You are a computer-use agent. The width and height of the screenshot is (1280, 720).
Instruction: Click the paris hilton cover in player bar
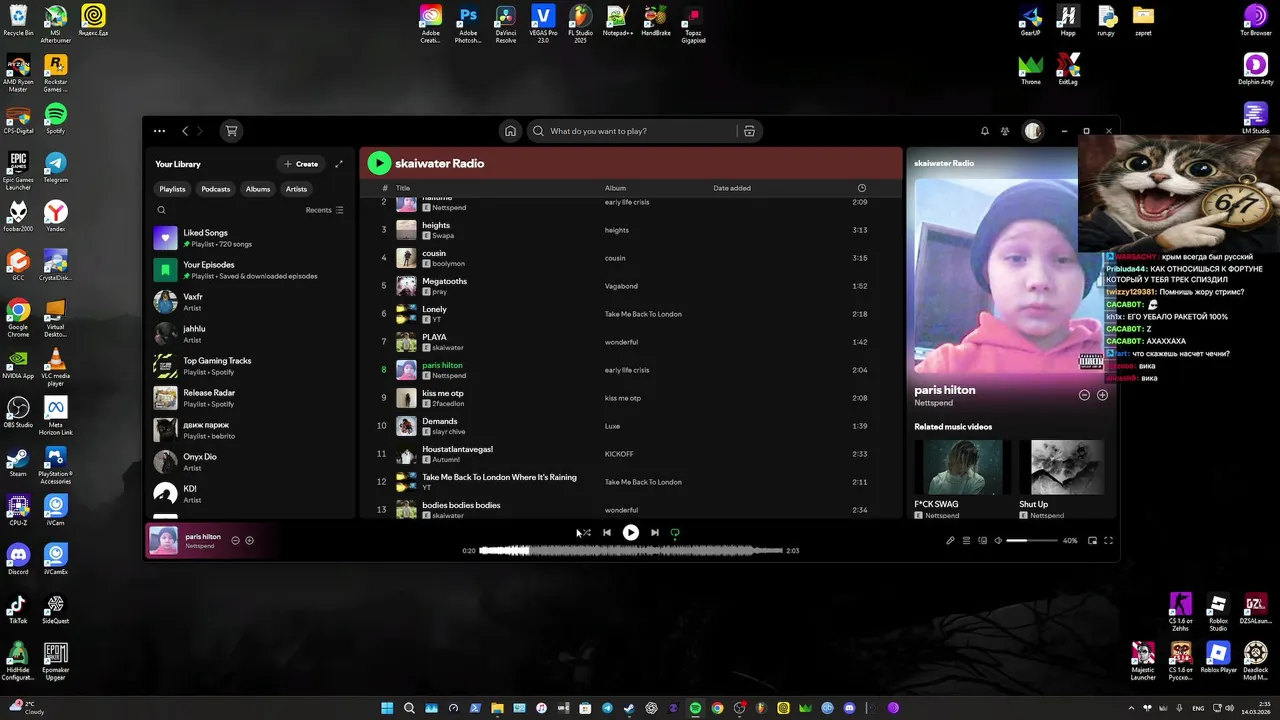point(164,541)
